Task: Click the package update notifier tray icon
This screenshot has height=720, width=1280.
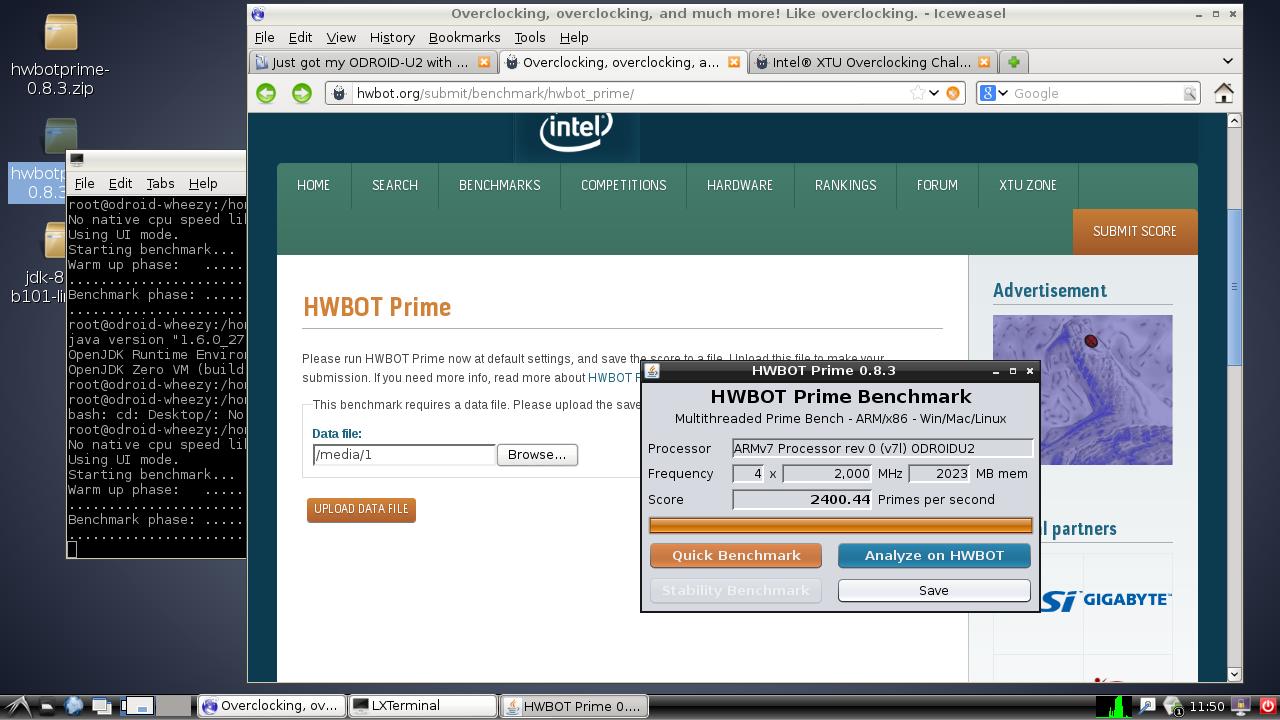Action: 1173,706
